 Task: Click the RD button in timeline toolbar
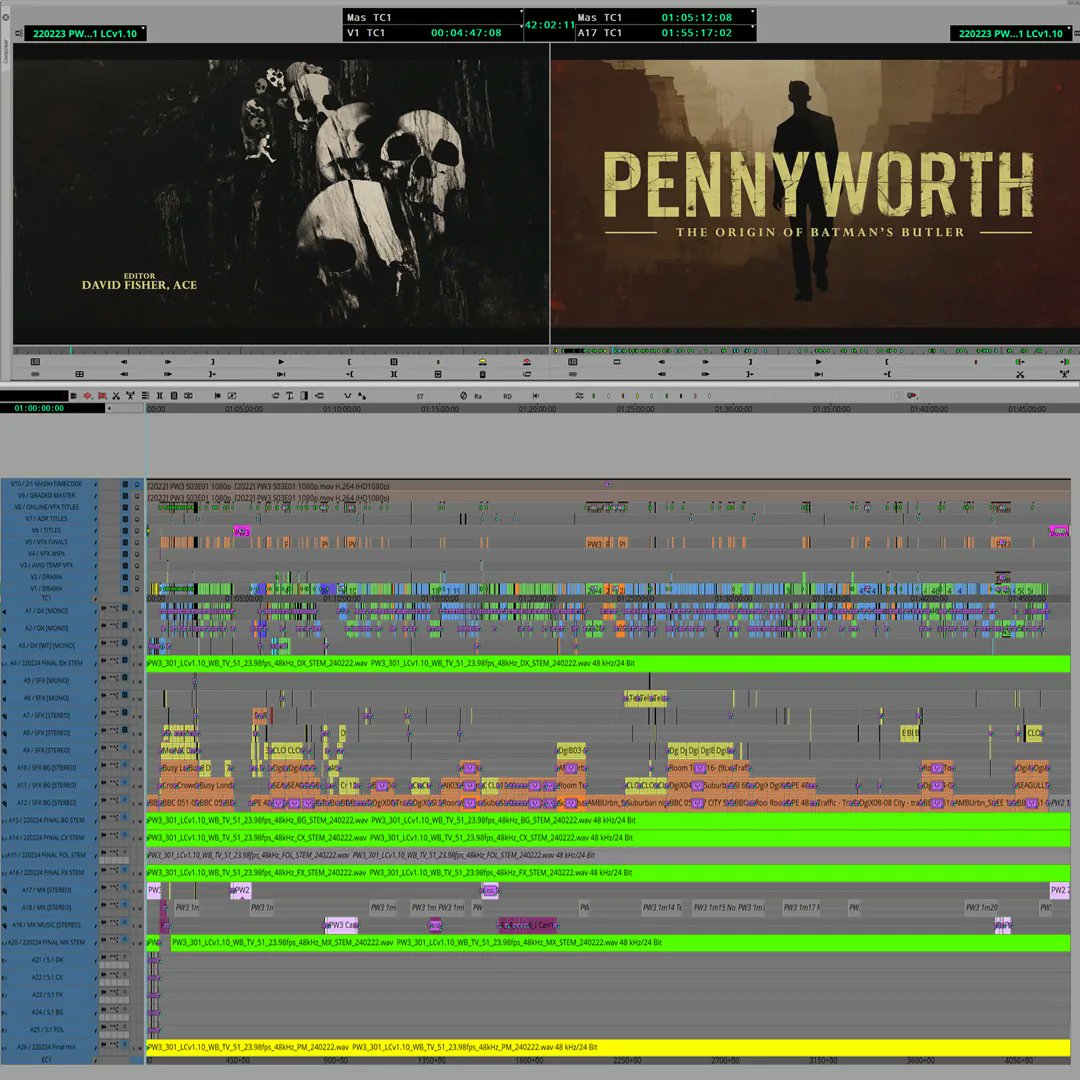(508, 396)
